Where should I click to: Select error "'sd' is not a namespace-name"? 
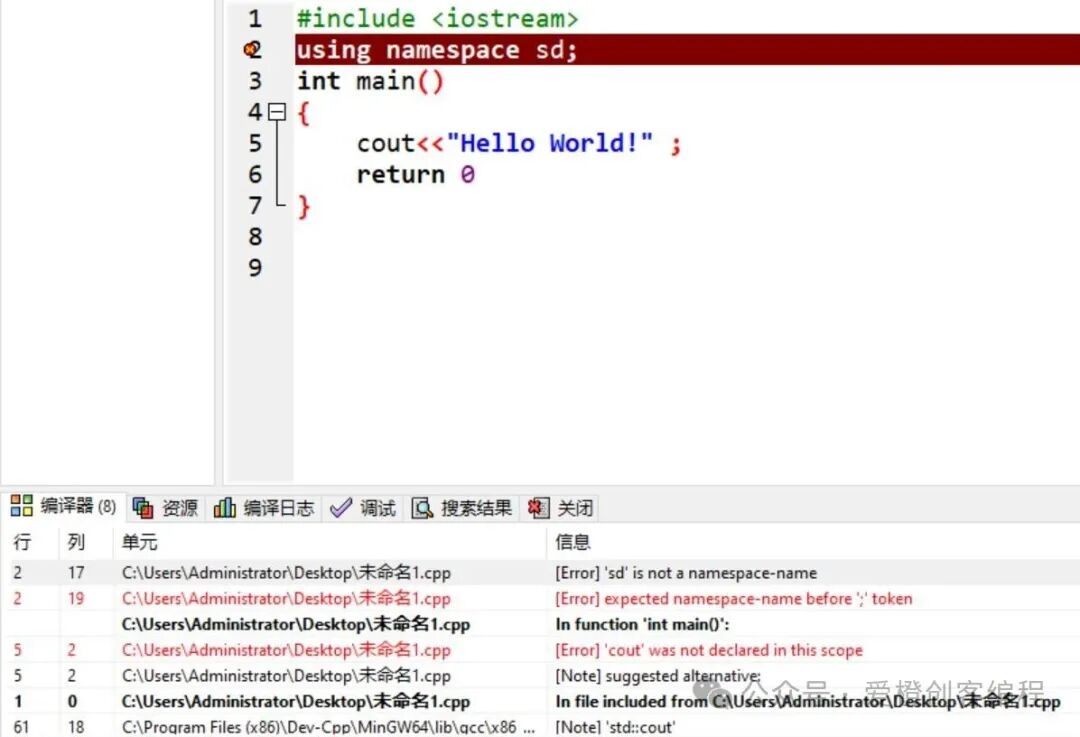click(x=686, y=573)
